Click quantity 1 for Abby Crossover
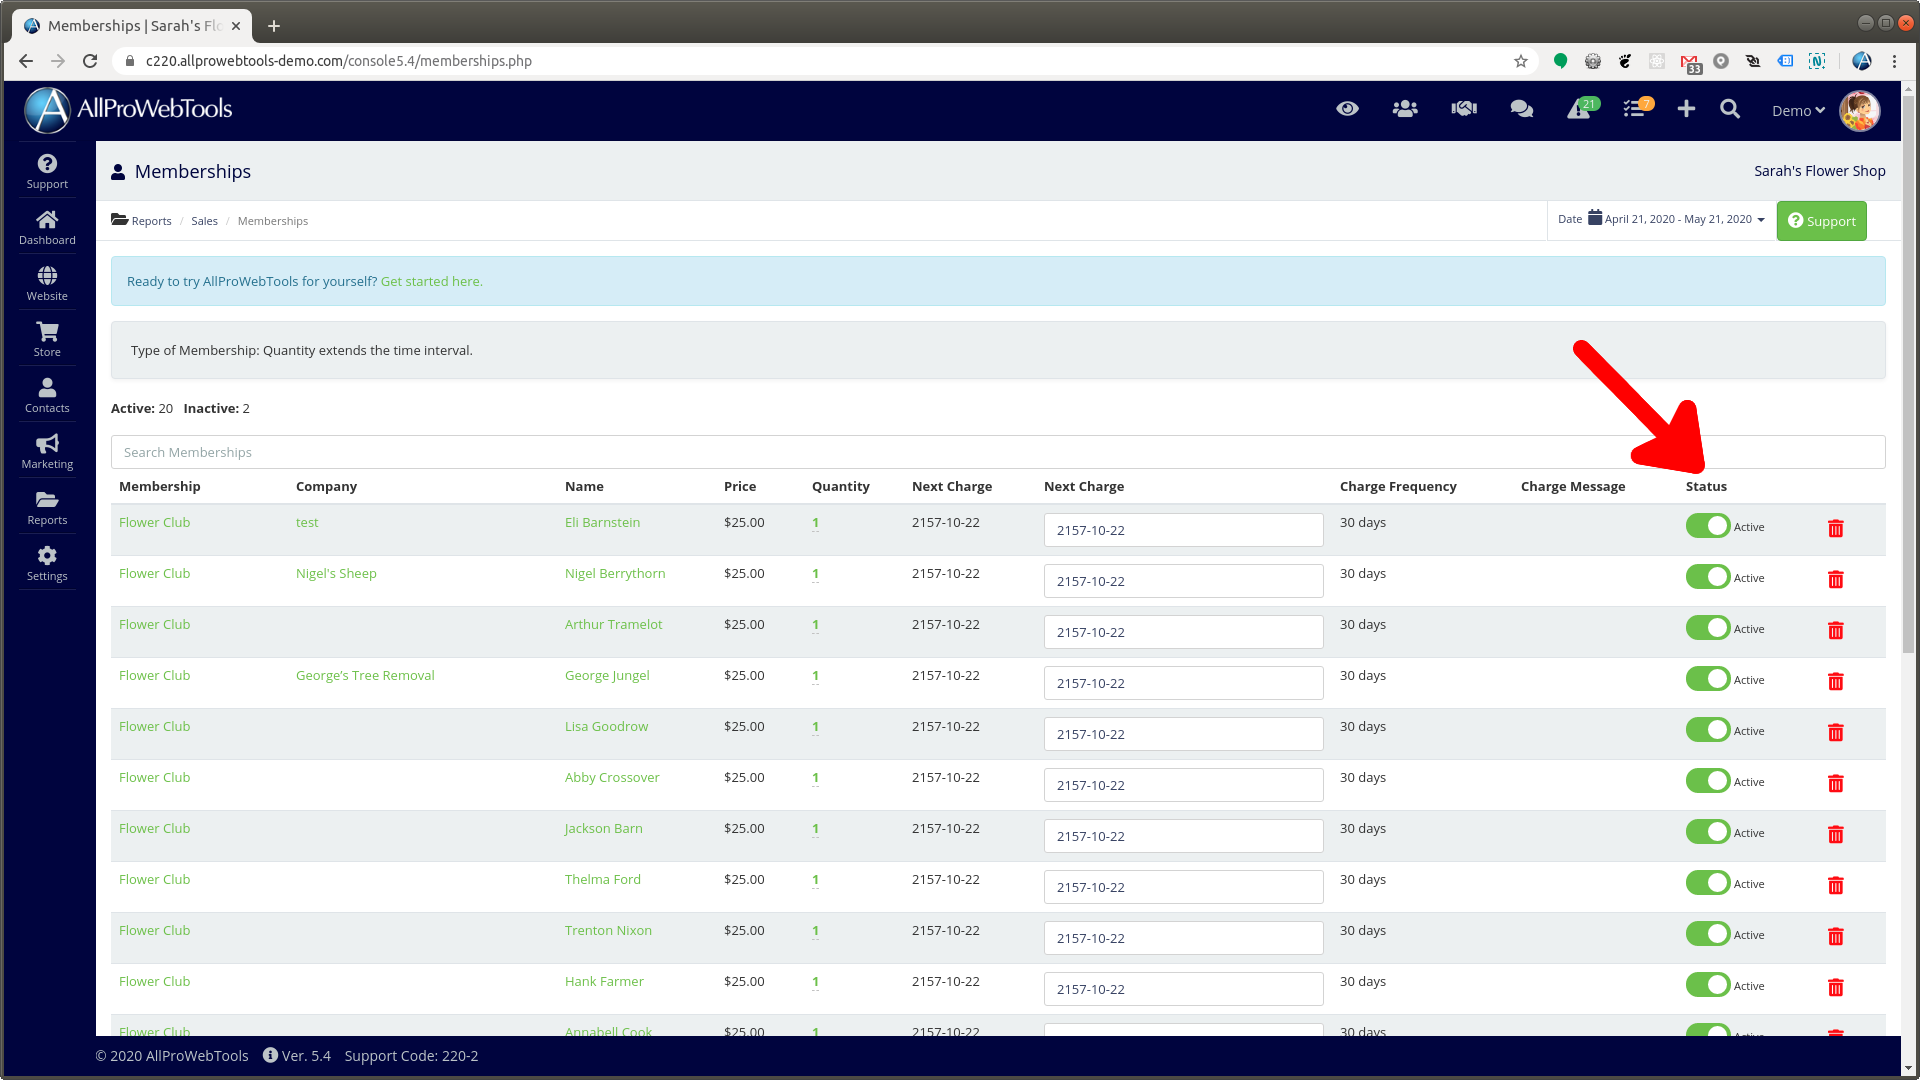This screenshot has height=1080, width=1920. coord(815,778)
